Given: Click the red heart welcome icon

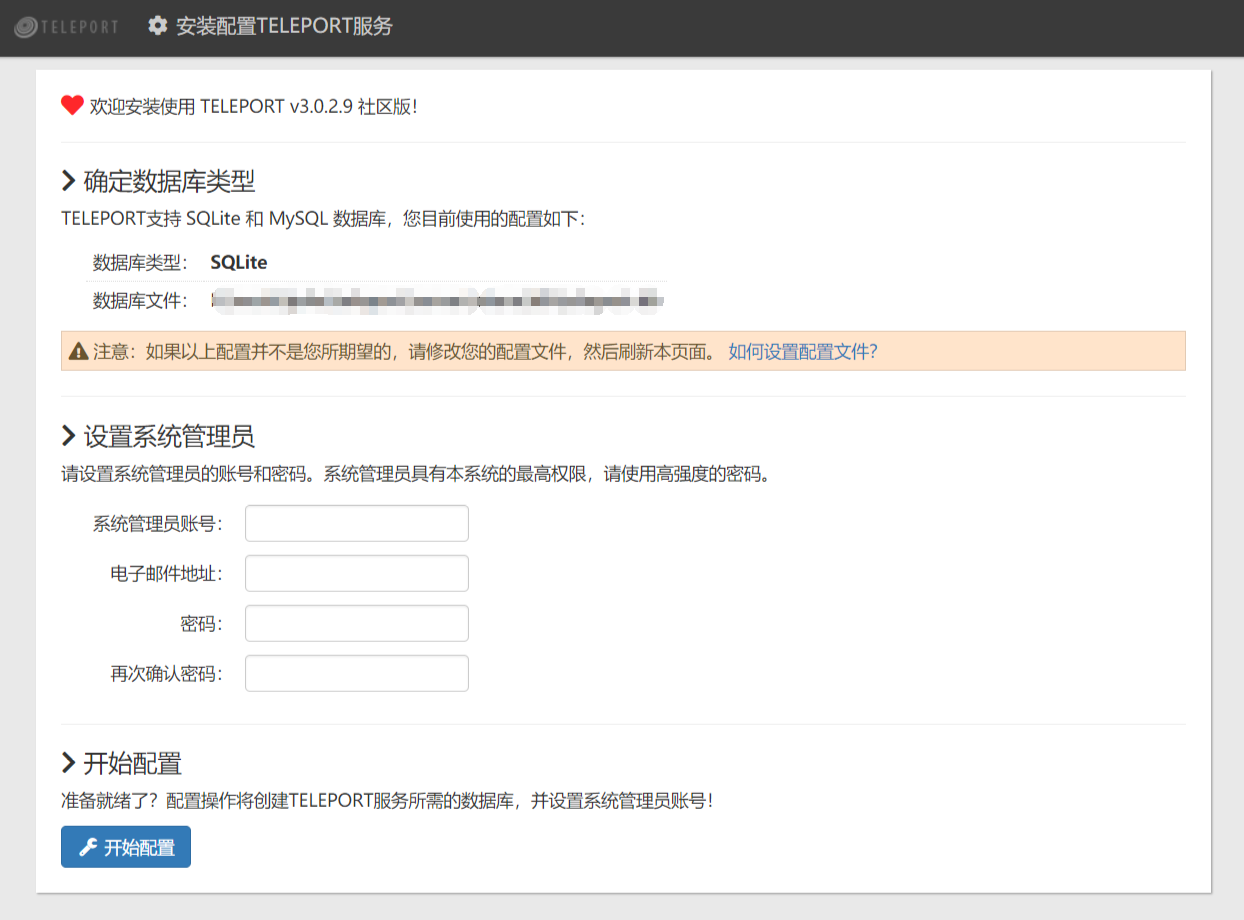Looking at the screenshot, I should tap(72, 105).
